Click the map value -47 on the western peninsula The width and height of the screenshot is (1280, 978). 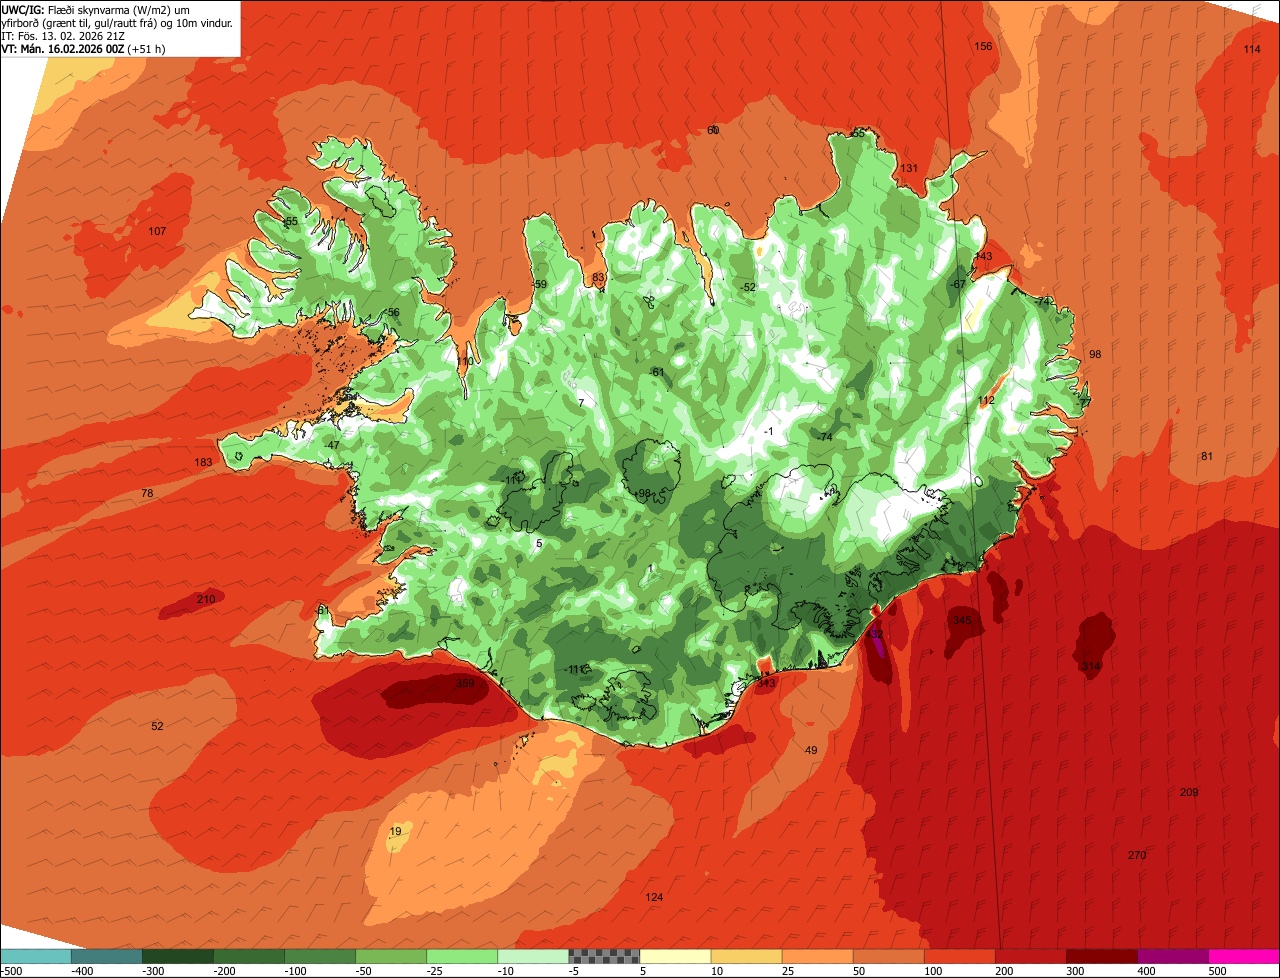(332, 446)
